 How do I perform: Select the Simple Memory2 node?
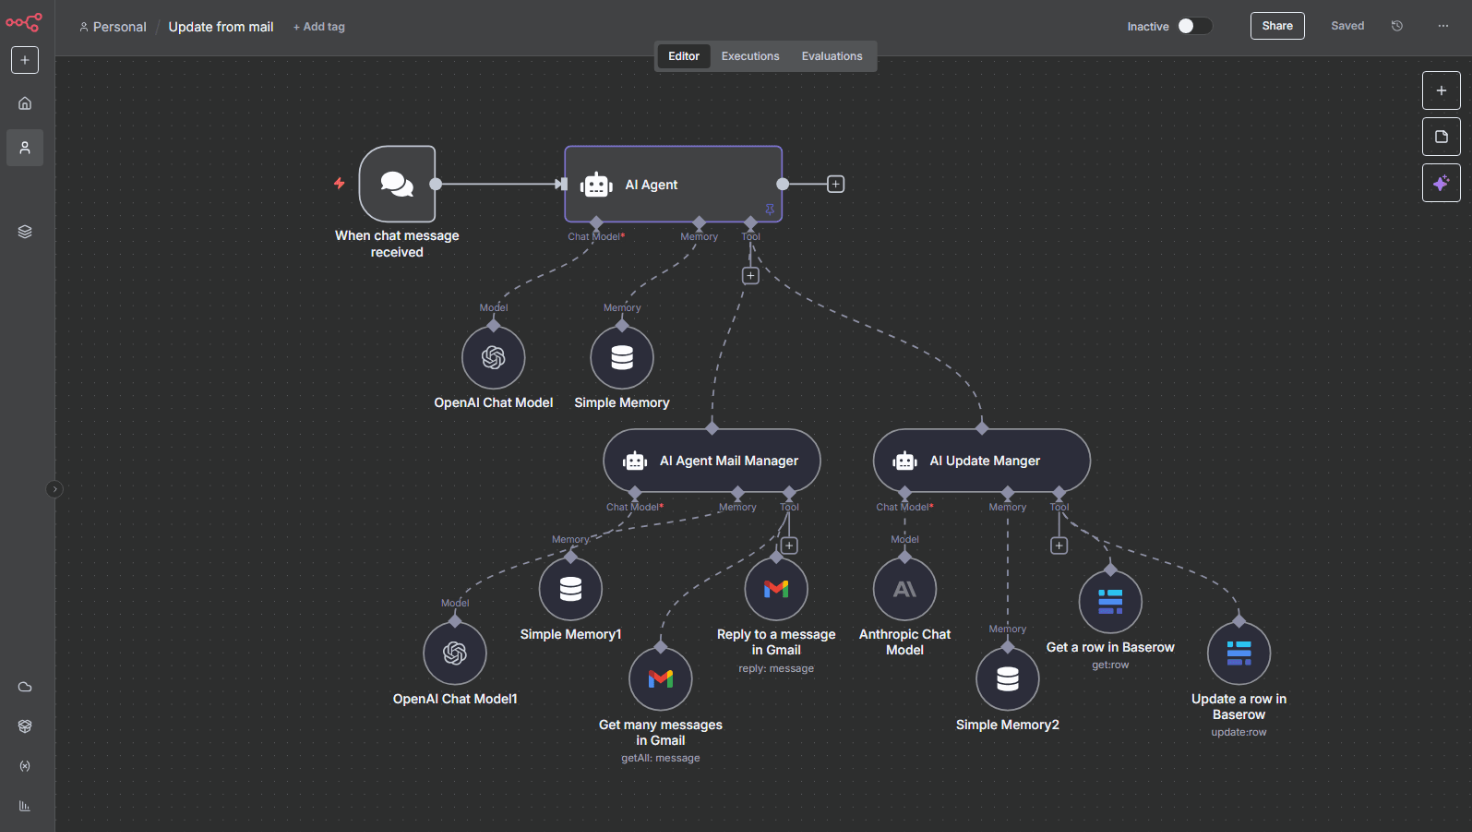[x=1008, y=679]
